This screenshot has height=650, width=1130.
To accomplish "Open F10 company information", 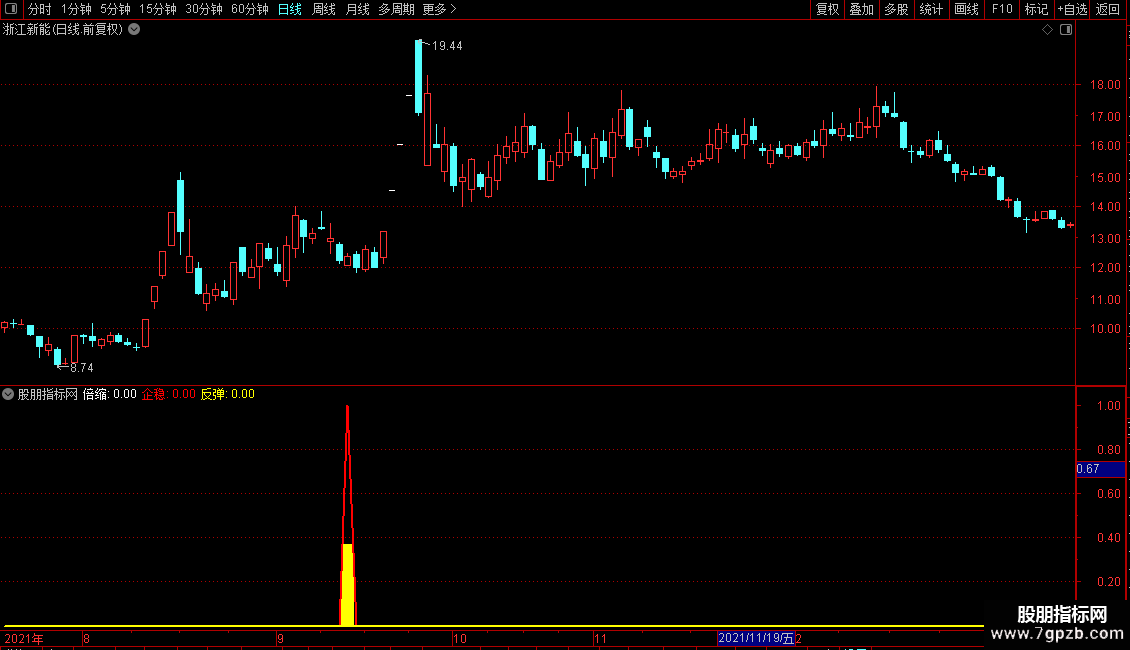I will point(1002,9).
